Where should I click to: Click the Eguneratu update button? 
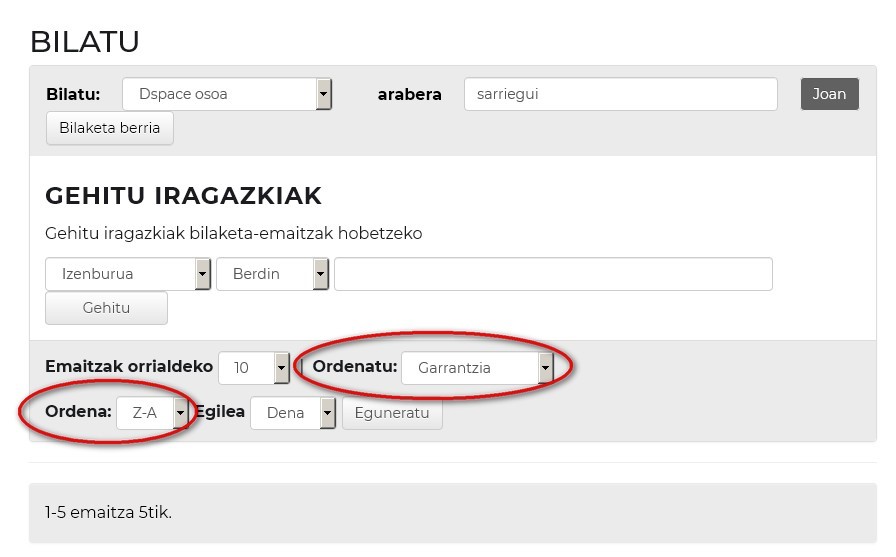tap(392, 412)
